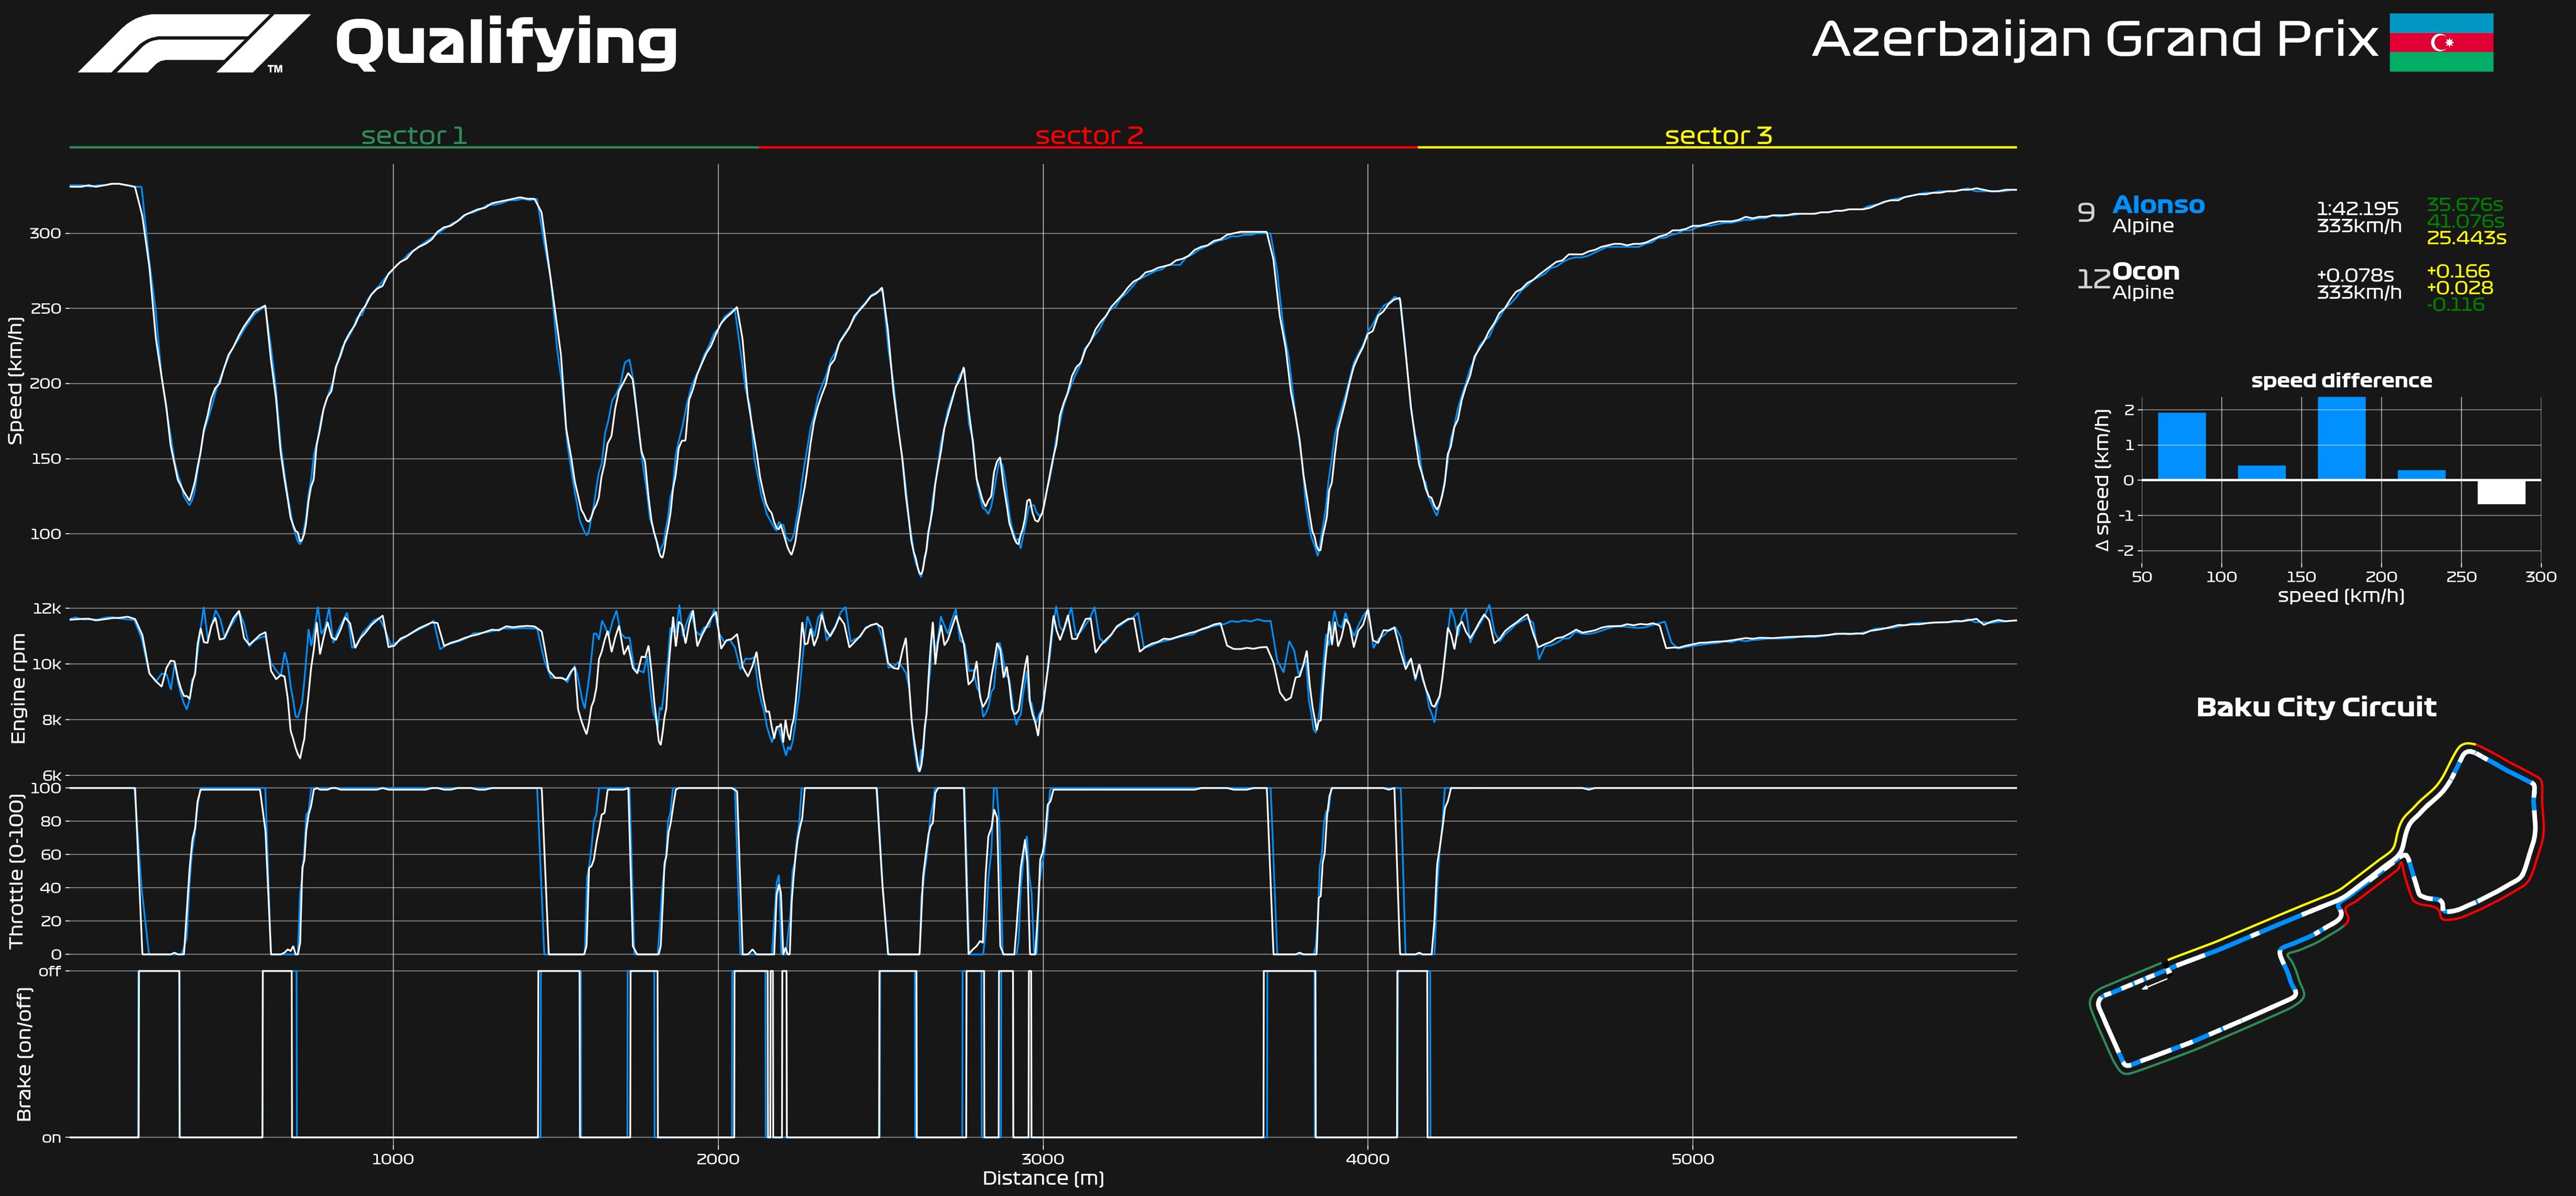Click the Qualifying title text

[506, 44]
